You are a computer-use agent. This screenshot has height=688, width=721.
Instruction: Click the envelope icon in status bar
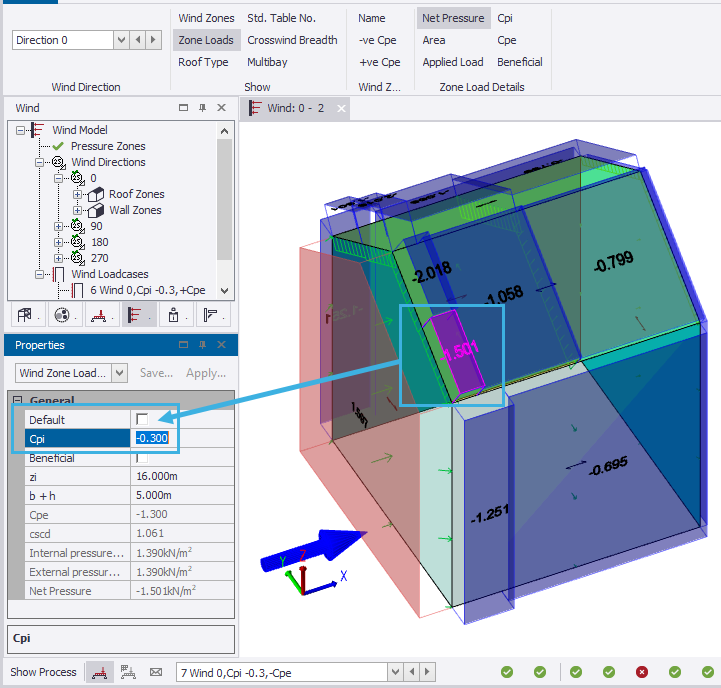click(155, 672)
